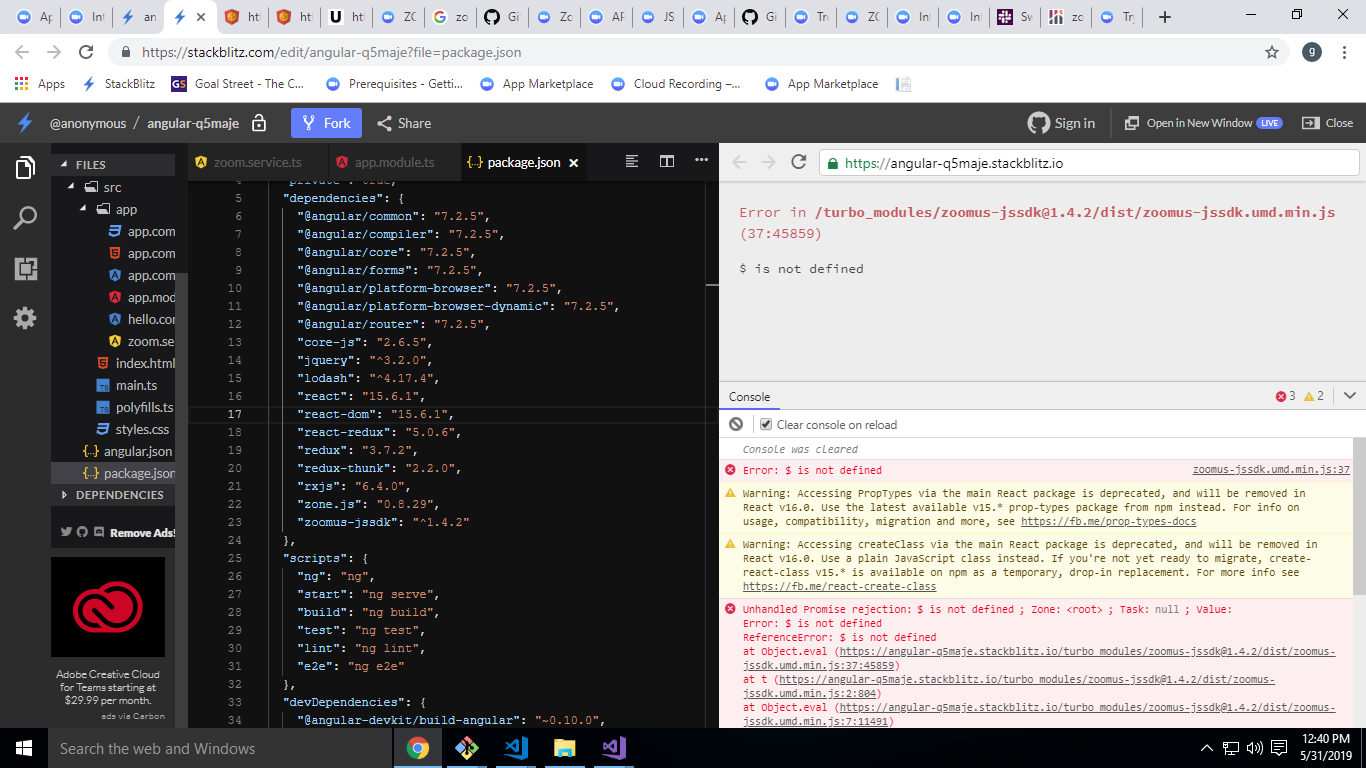Open Cloud Recording bookmark
The image size is (1366, 768).
point(676,84)
